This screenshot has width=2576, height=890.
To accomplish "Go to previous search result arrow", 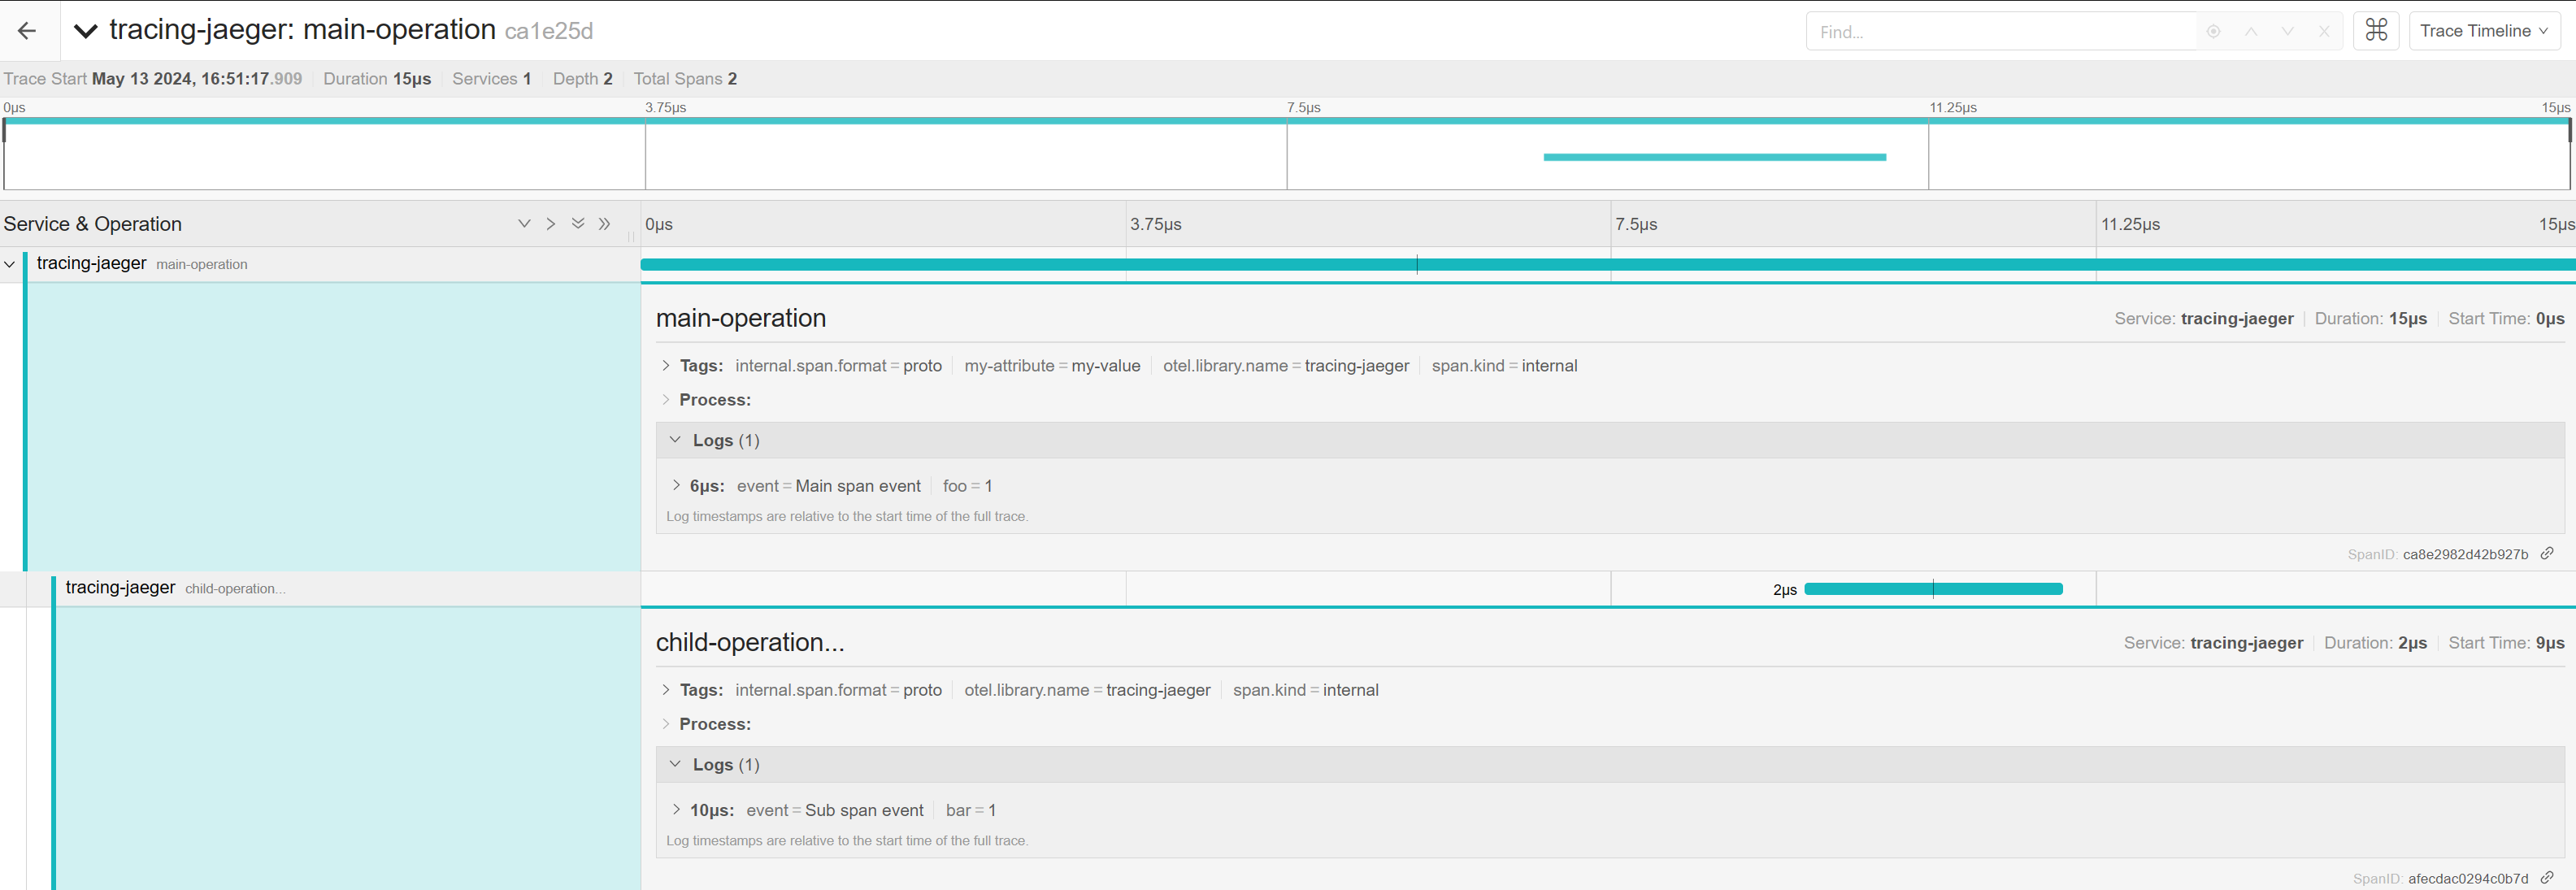I will click(2251, 31).
